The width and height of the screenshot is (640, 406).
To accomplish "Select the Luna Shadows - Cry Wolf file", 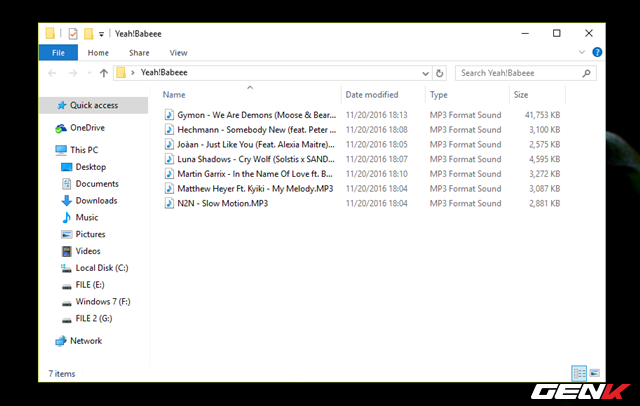I will pyautogui.click(x=256, y=159).
